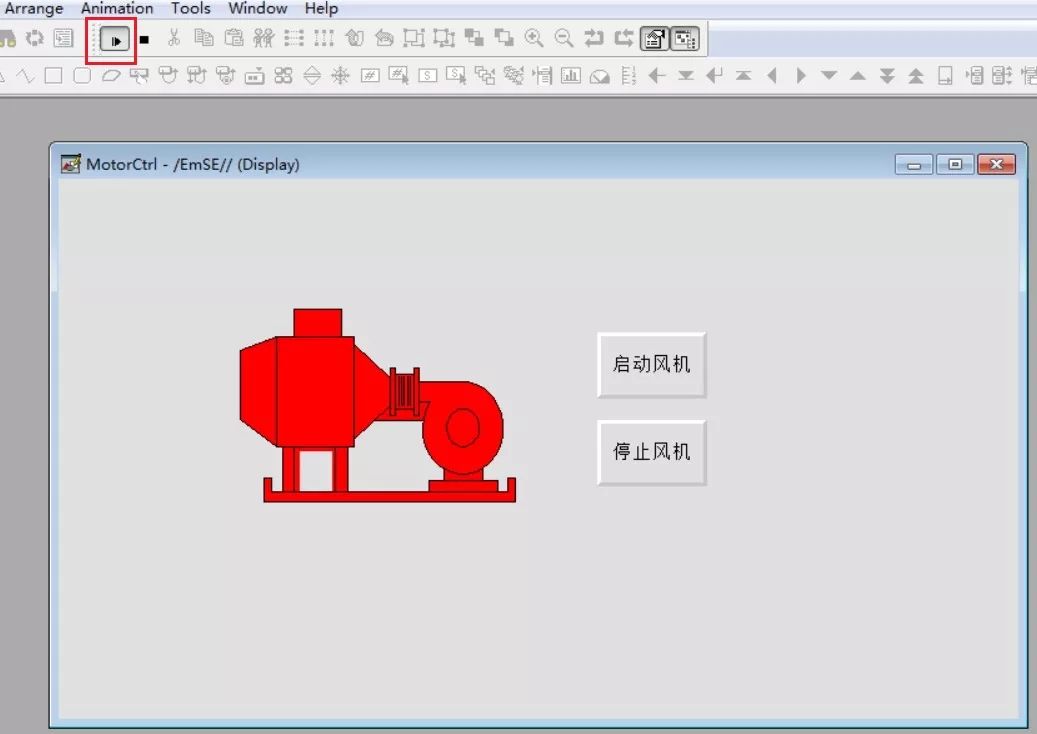Select the Rectangle drawing tool
Screen dimensions: 1037x734
pos(54,75)
